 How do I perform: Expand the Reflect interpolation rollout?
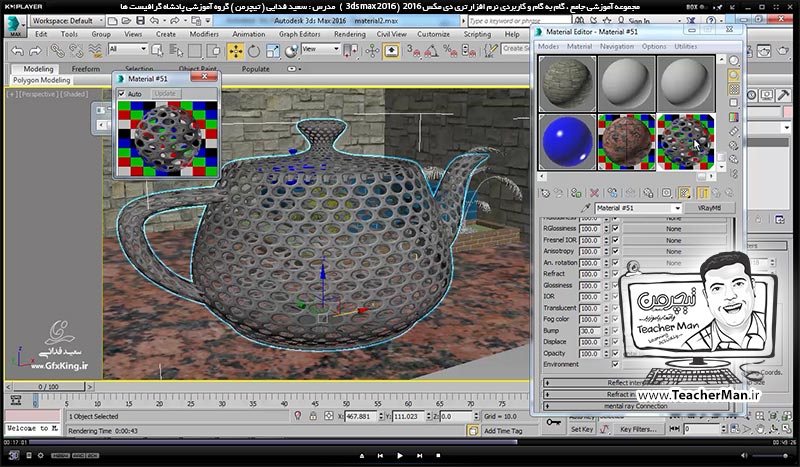pyautogui.click(x=637, y=383)
